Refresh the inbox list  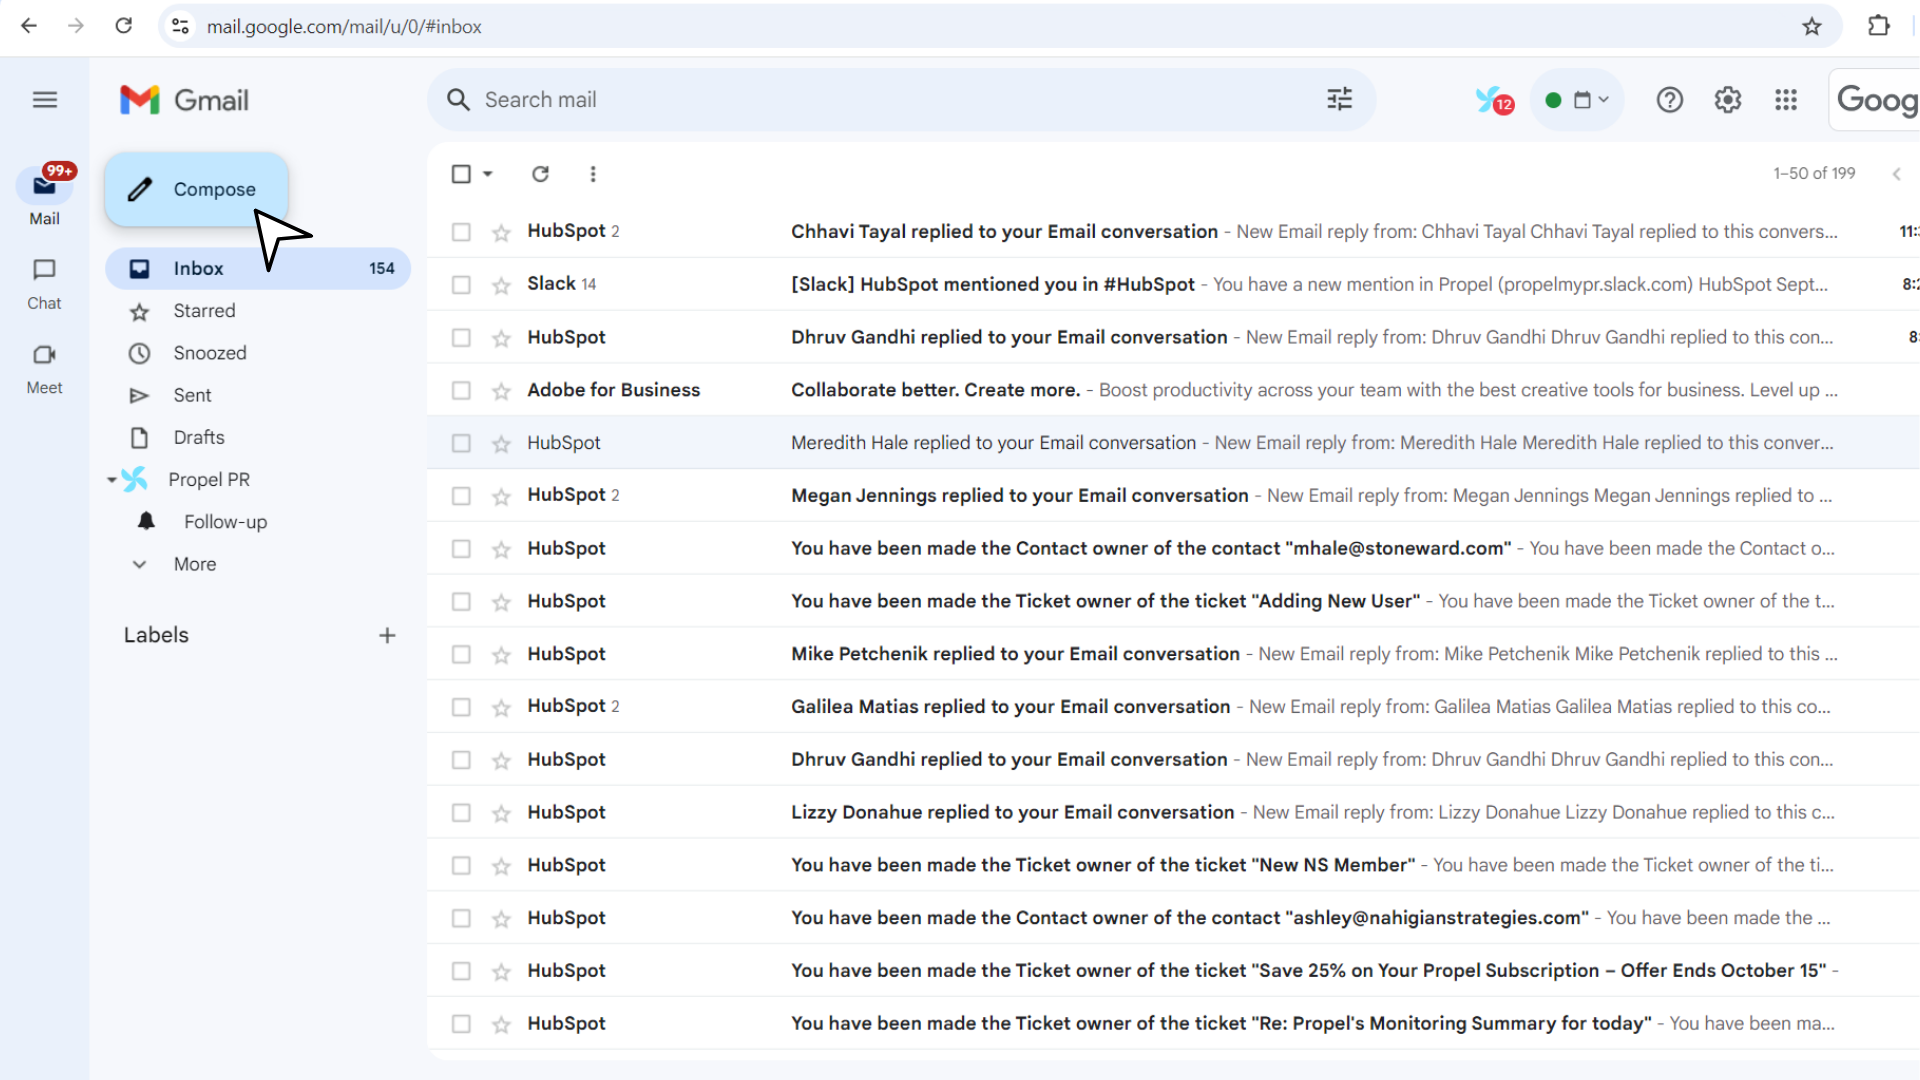tap(540, 174)
